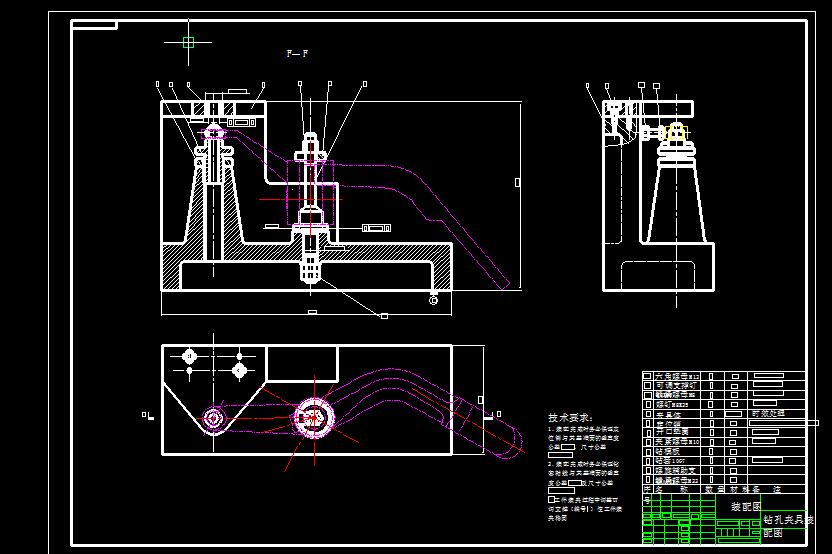
Task: Select the 名称 column header in parts list
Action: (x=671, y=489)
